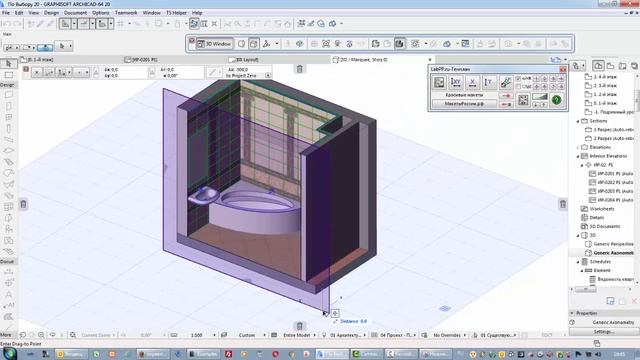Select the 3D Documents navigator item
The width and height of the screenshot is (640, 360).
click(x=601, y=227)
